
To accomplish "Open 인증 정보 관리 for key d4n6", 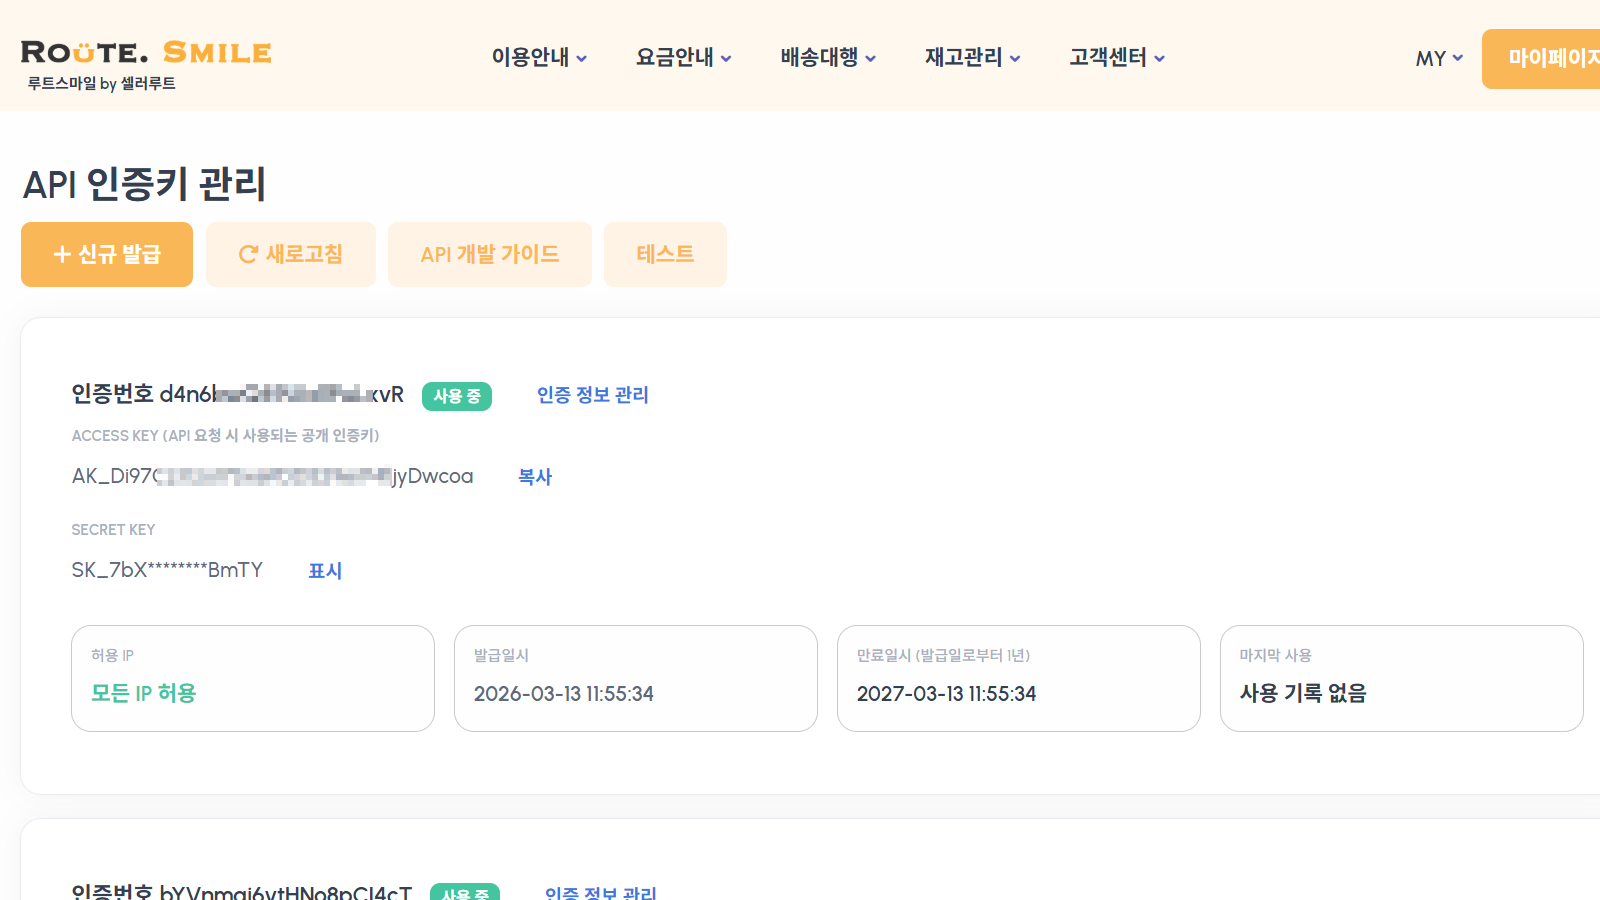I will (592, 395).
